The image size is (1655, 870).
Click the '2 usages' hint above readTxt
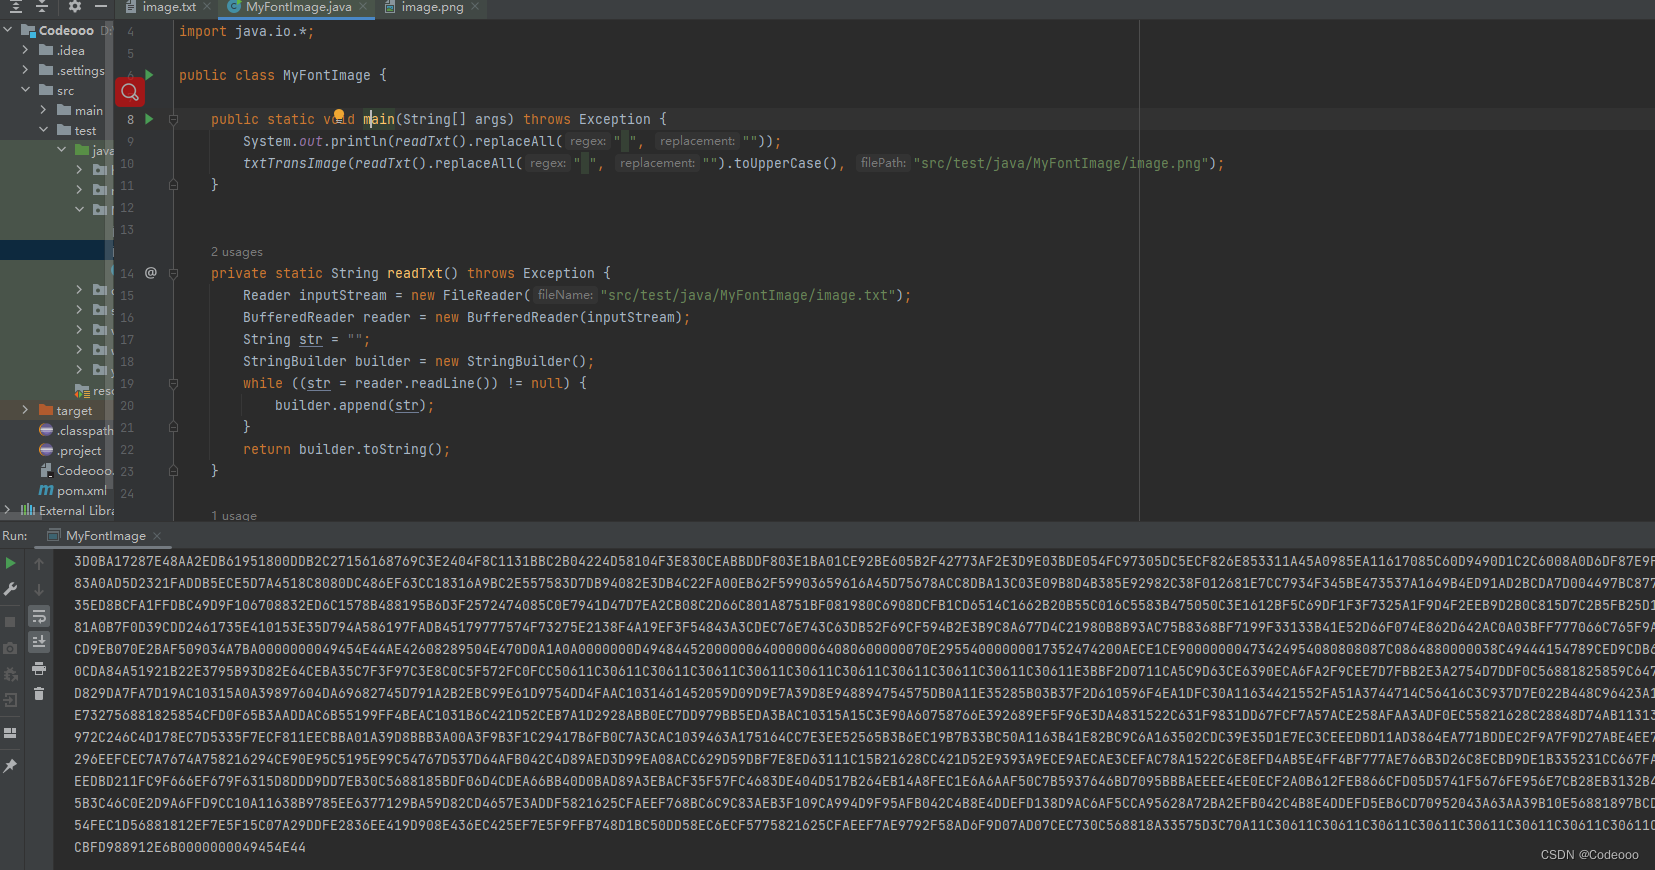(x=237, y=252)
